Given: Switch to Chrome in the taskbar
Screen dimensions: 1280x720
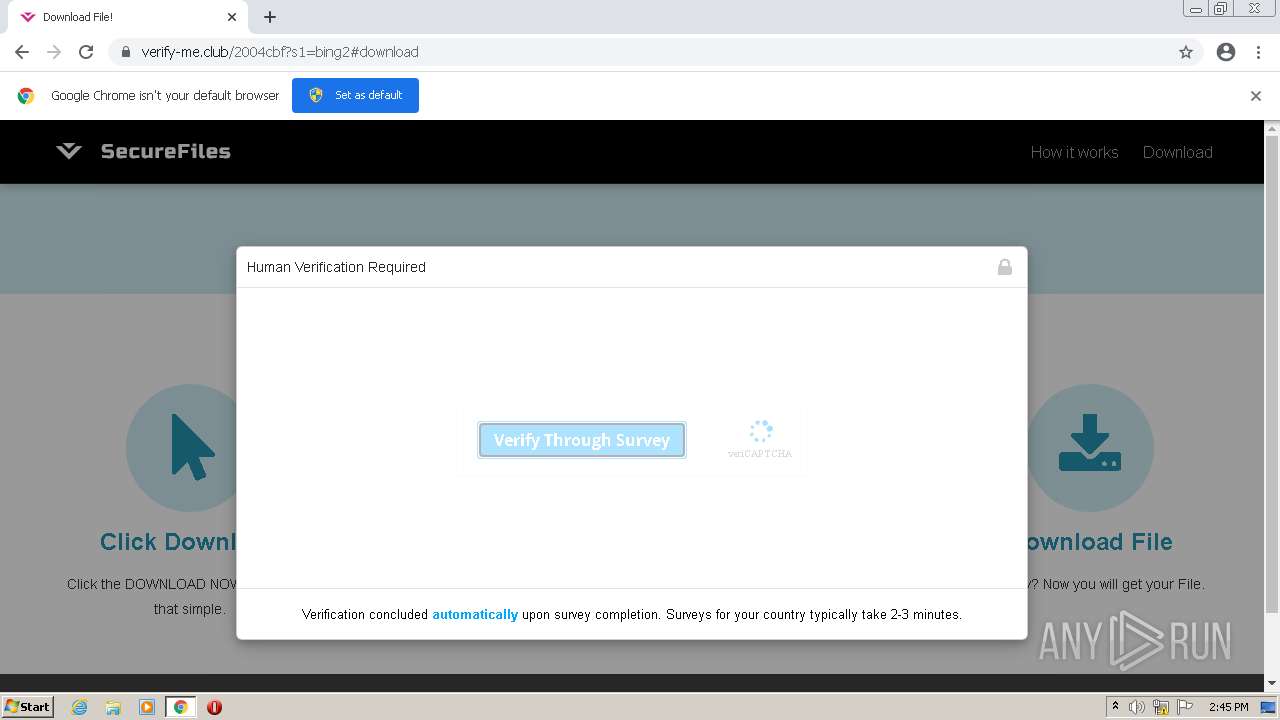Looking at the screenshot, I should [180, 707].
